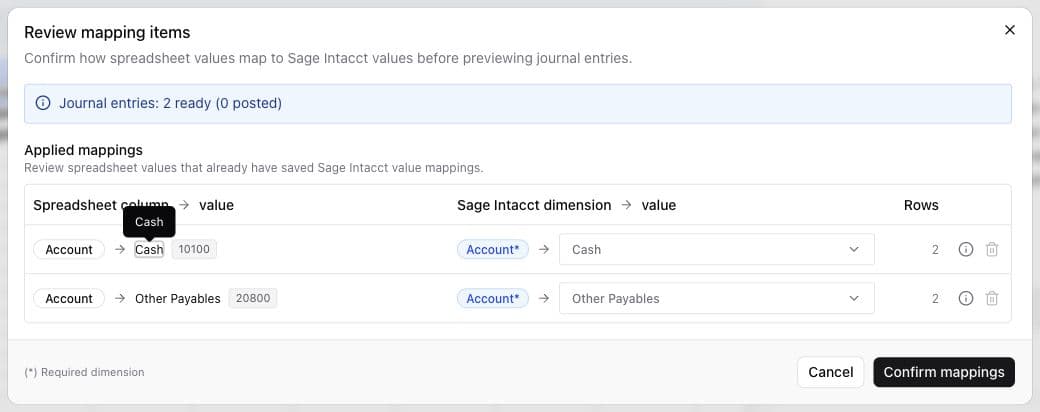Click the info icon in the journal entries banner

43,103
